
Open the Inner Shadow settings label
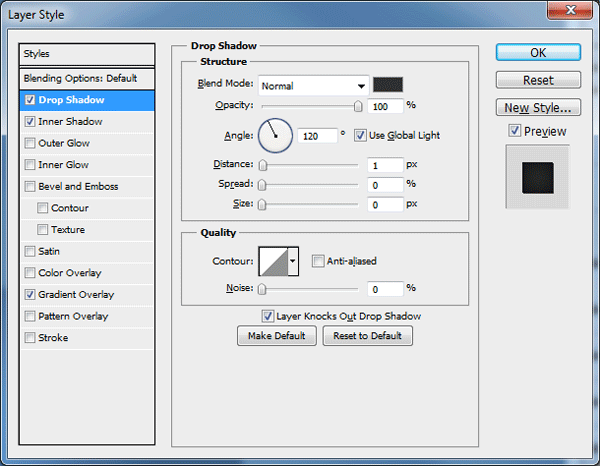click(70, 122)
